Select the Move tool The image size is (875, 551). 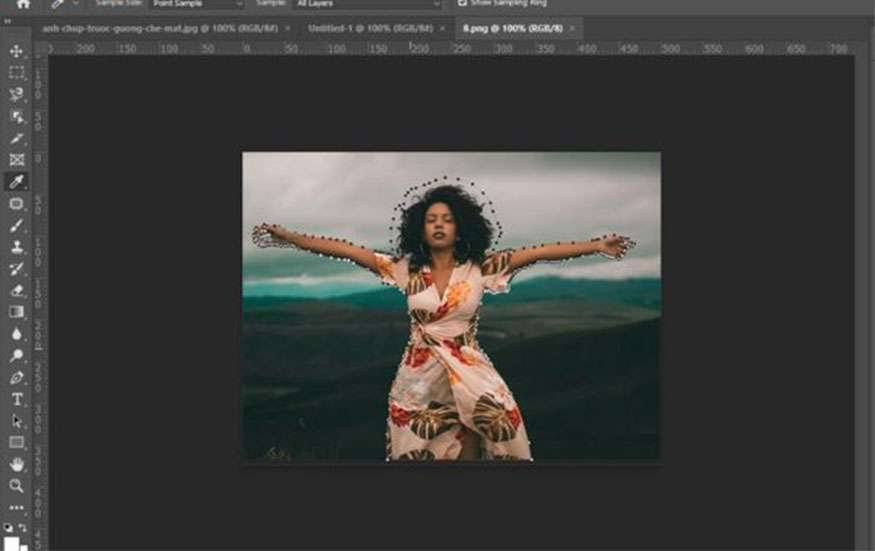point(16,51)
